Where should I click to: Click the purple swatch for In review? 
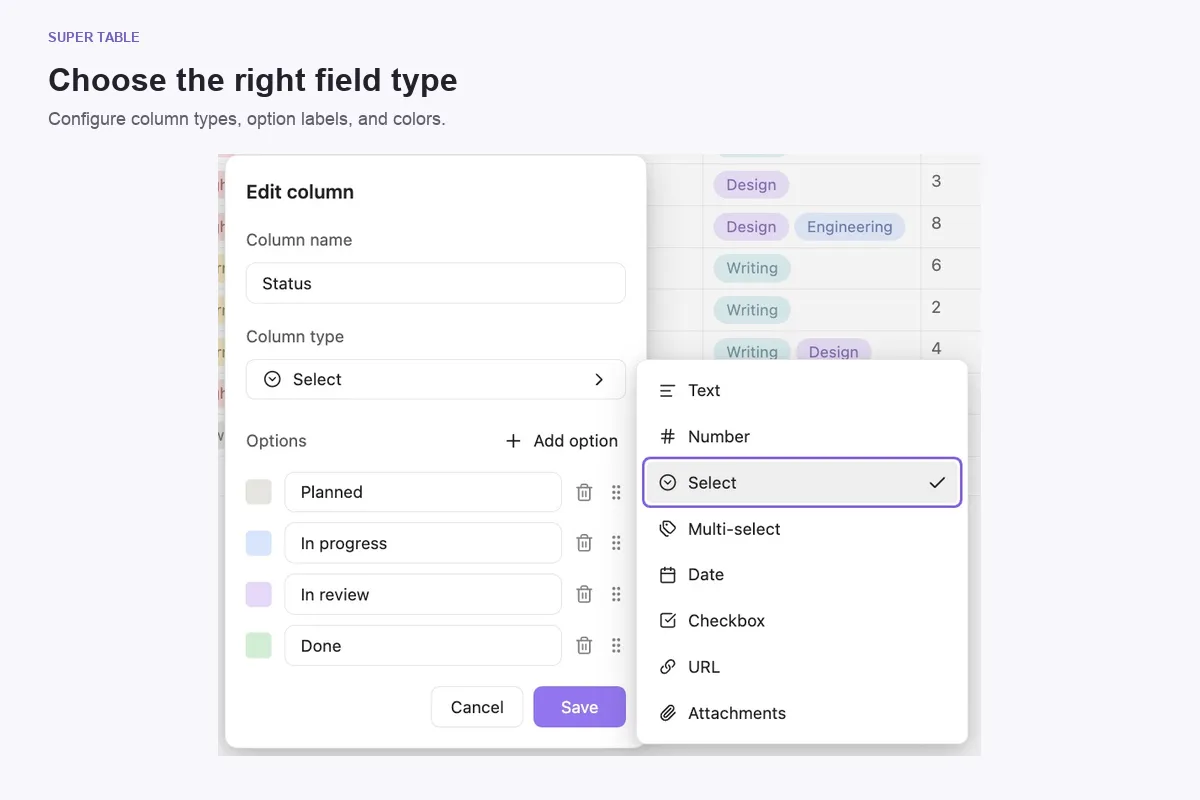tap(259, 594)
